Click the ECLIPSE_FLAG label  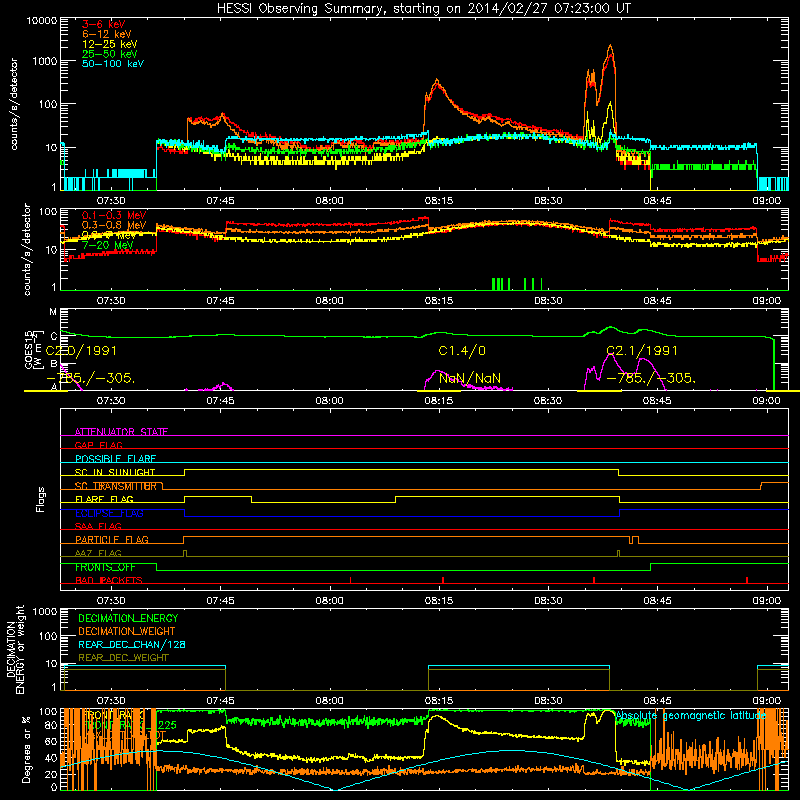point(109,513)
